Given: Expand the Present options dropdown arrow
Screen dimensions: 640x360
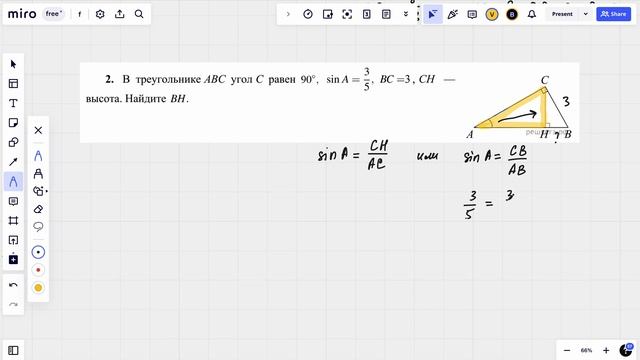Looking at the screenshot, I should [x=586, y=14].
